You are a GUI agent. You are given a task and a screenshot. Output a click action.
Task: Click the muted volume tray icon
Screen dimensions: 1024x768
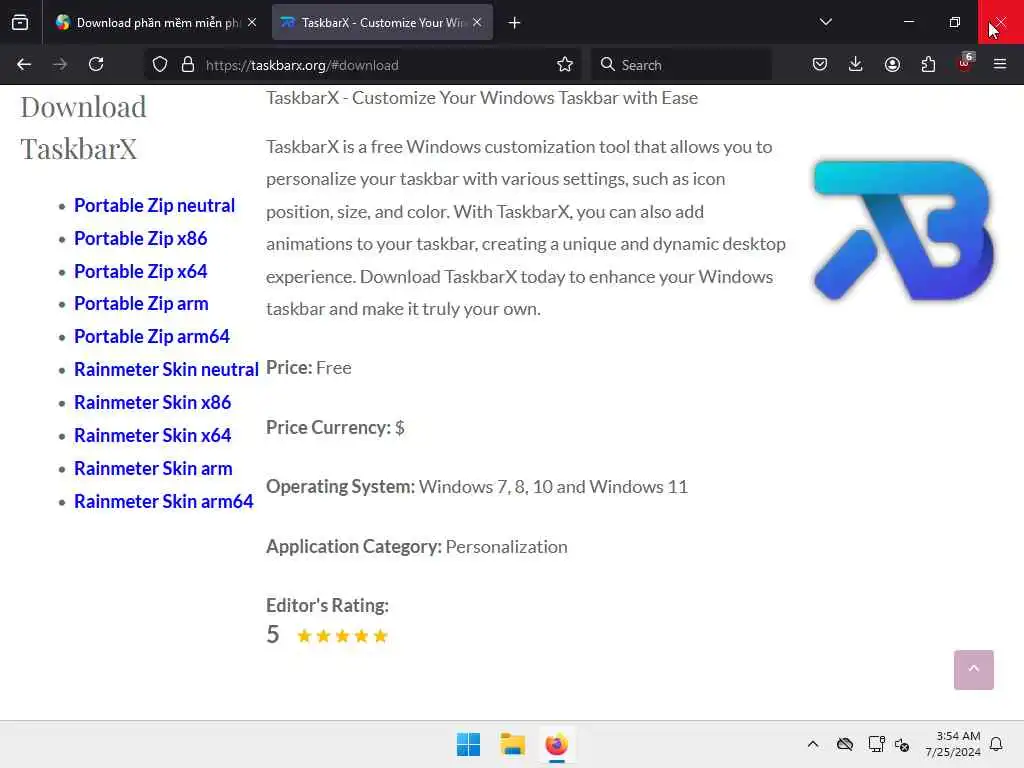[902, 744]
